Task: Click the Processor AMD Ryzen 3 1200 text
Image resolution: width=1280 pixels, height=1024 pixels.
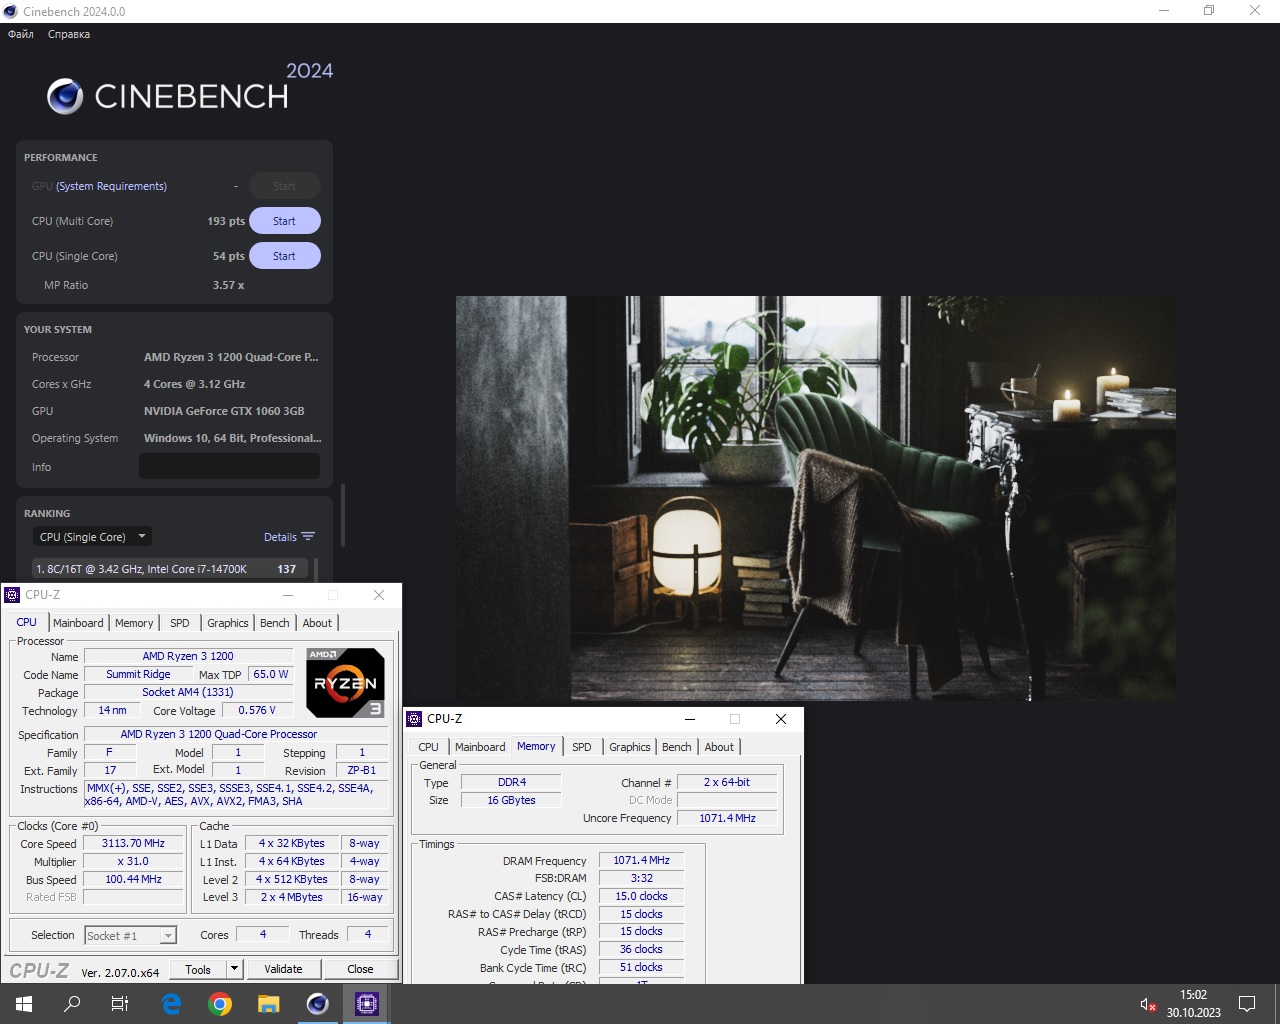Action: (x=231, y=357)
